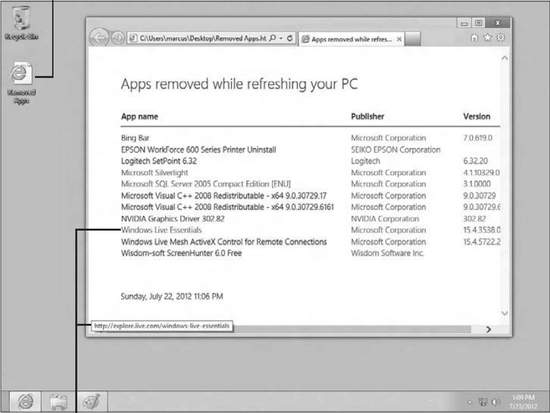550x413 pixels.
Task: Click the horizontal scrollbar thumb
Action: tap(351, 329)
